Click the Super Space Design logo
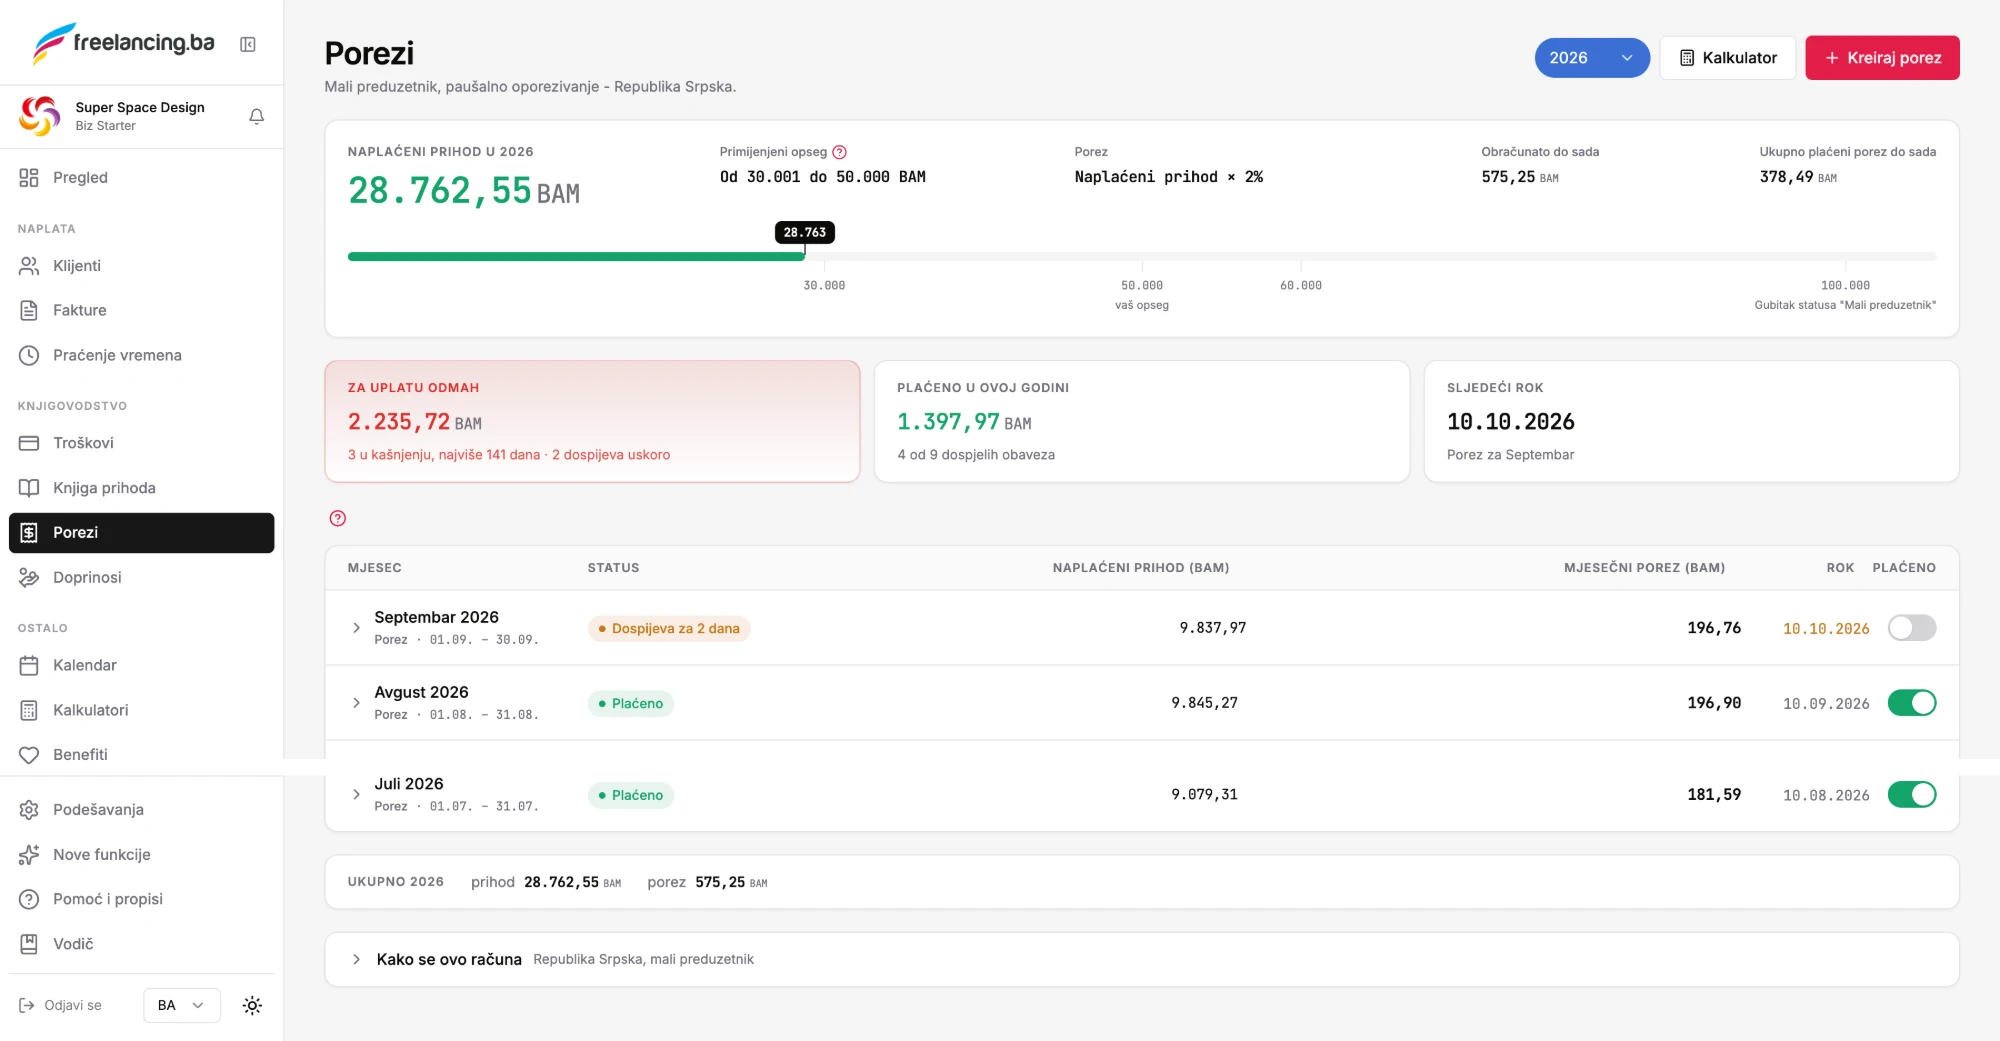Viewport: 2000px width, 1041px height. click(40, 116)
